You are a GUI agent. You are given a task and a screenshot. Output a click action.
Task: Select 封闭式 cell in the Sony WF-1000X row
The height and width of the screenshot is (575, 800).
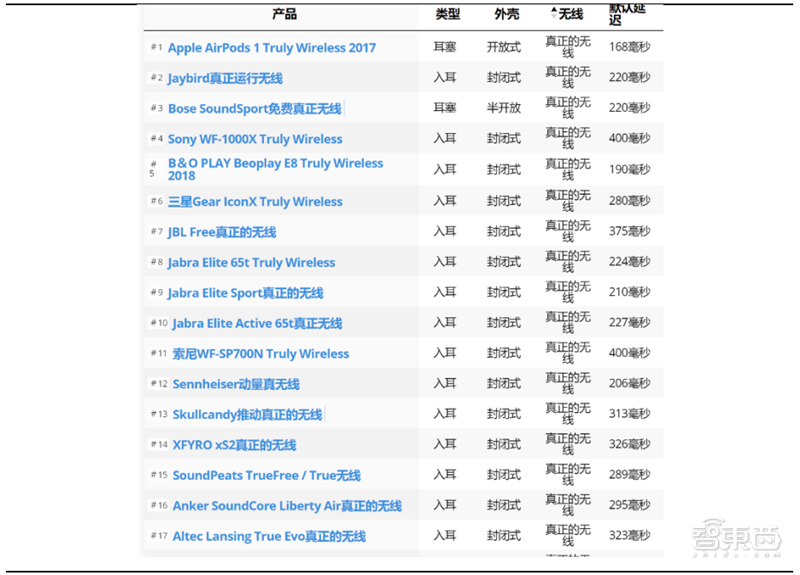504,138
